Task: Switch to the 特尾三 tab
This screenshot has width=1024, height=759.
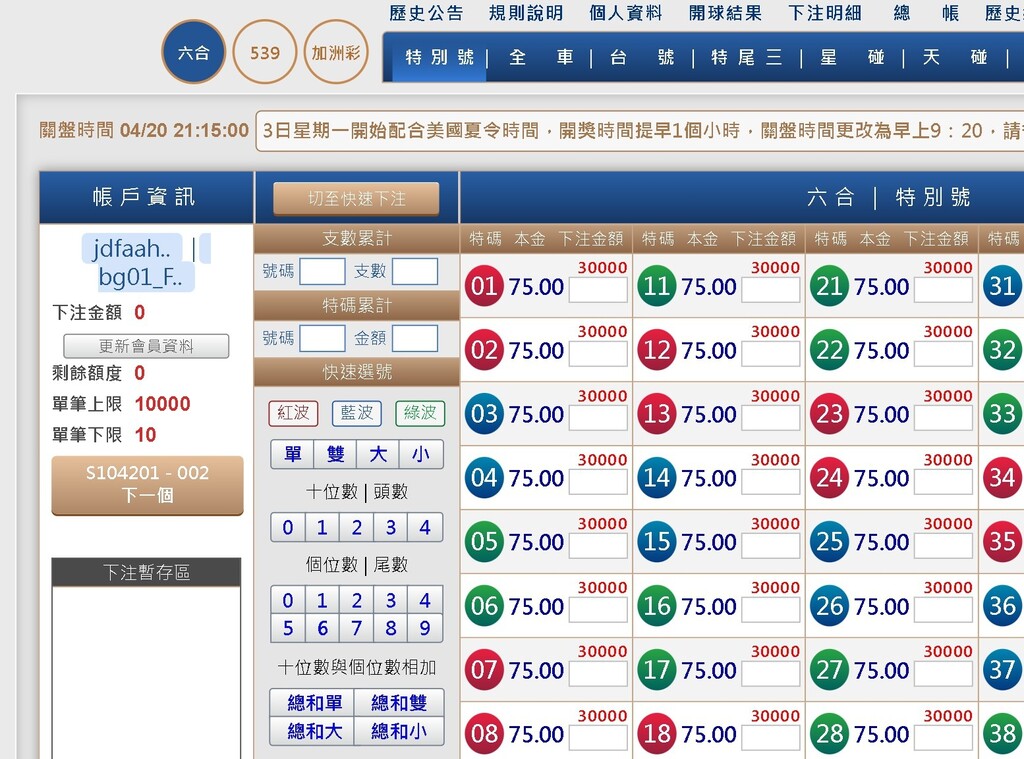Action: [746, 58]
